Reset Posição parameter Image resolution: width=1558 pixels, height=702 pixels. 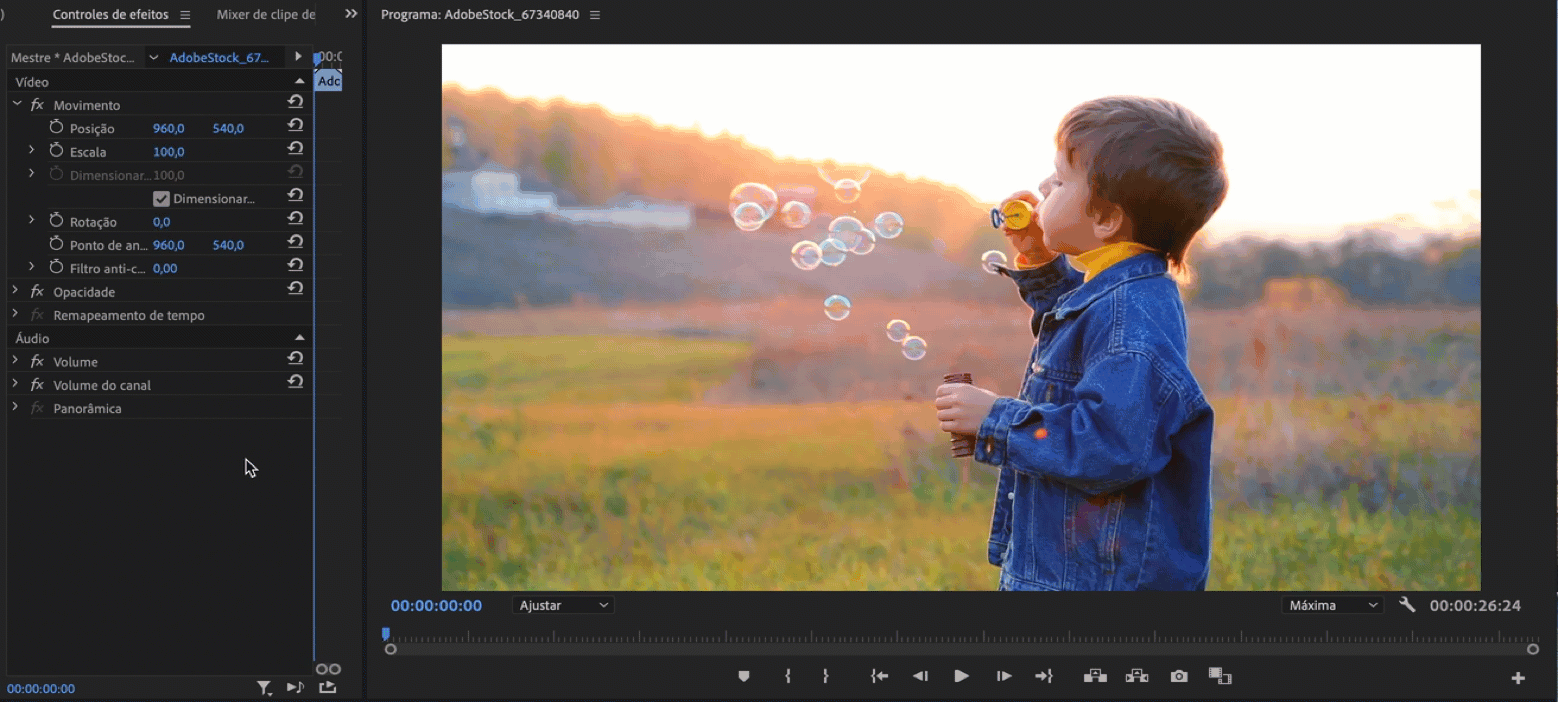pyautogui.click(x=295, y=125)
